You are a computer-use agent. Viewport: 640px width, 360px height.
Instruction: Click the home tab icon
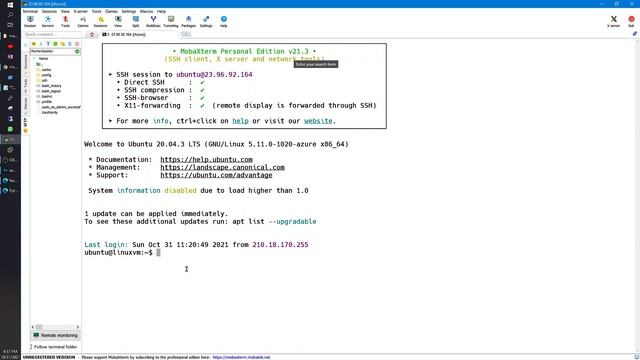[x=92, y=35]
